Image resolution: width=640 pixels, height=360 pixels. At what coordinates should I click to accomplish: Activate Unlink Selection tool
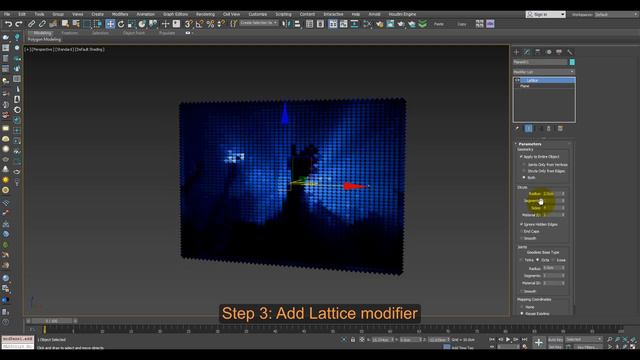(x=42, y=24)
